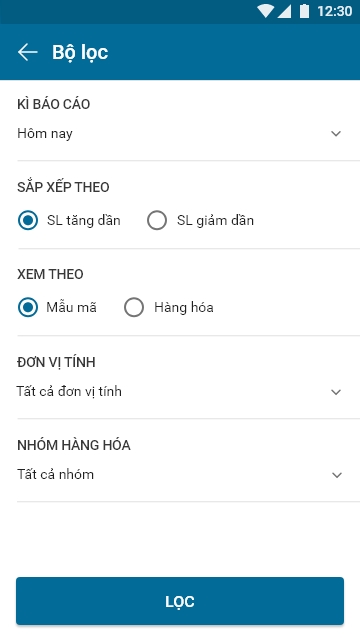Viewport: 360px width, 640px height.
Task: Expand the Kì báo cáo chevron
Action: (336, 133)
